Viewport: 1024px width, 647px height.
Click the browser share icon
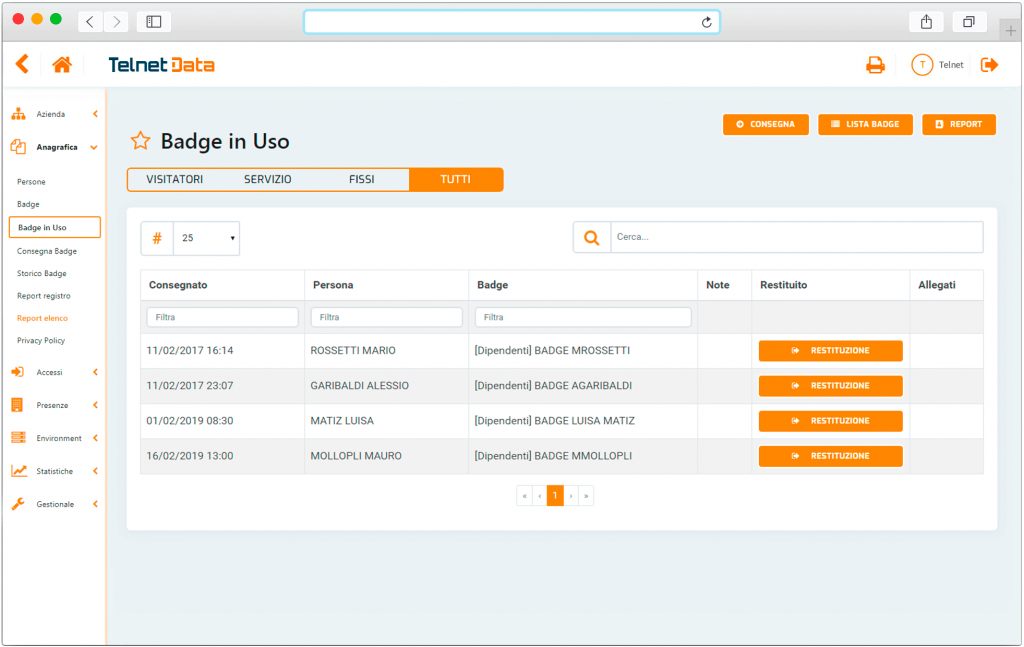pos(926,22)
